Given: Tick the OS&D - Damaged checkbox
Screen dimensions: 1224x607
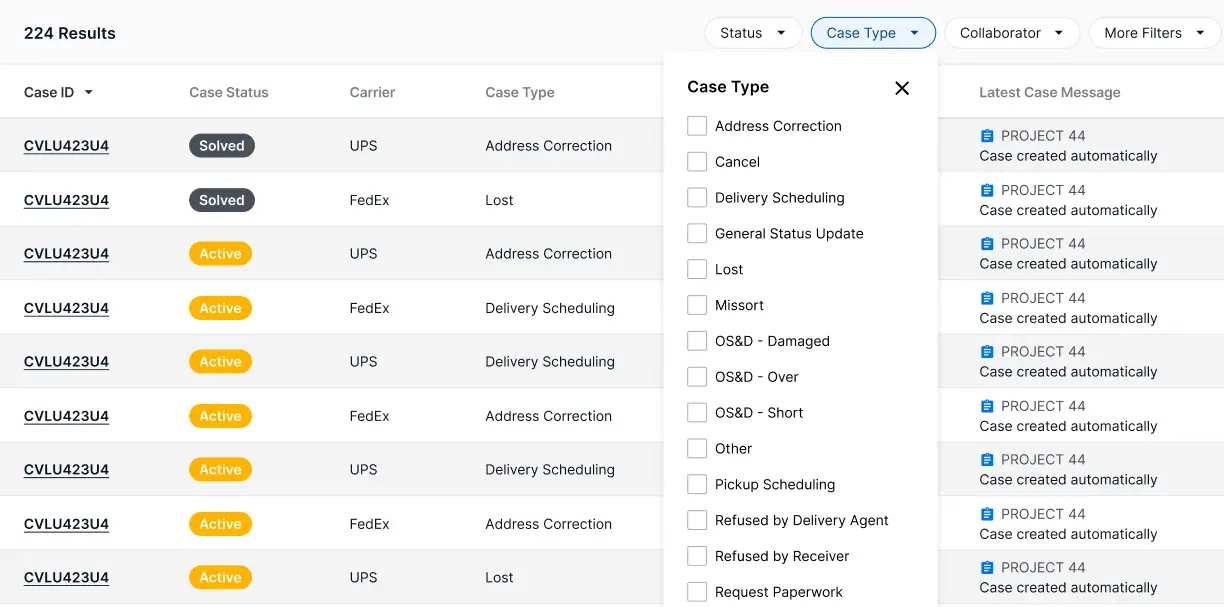Looking at the screenshot, I should (x=697, y=341).
